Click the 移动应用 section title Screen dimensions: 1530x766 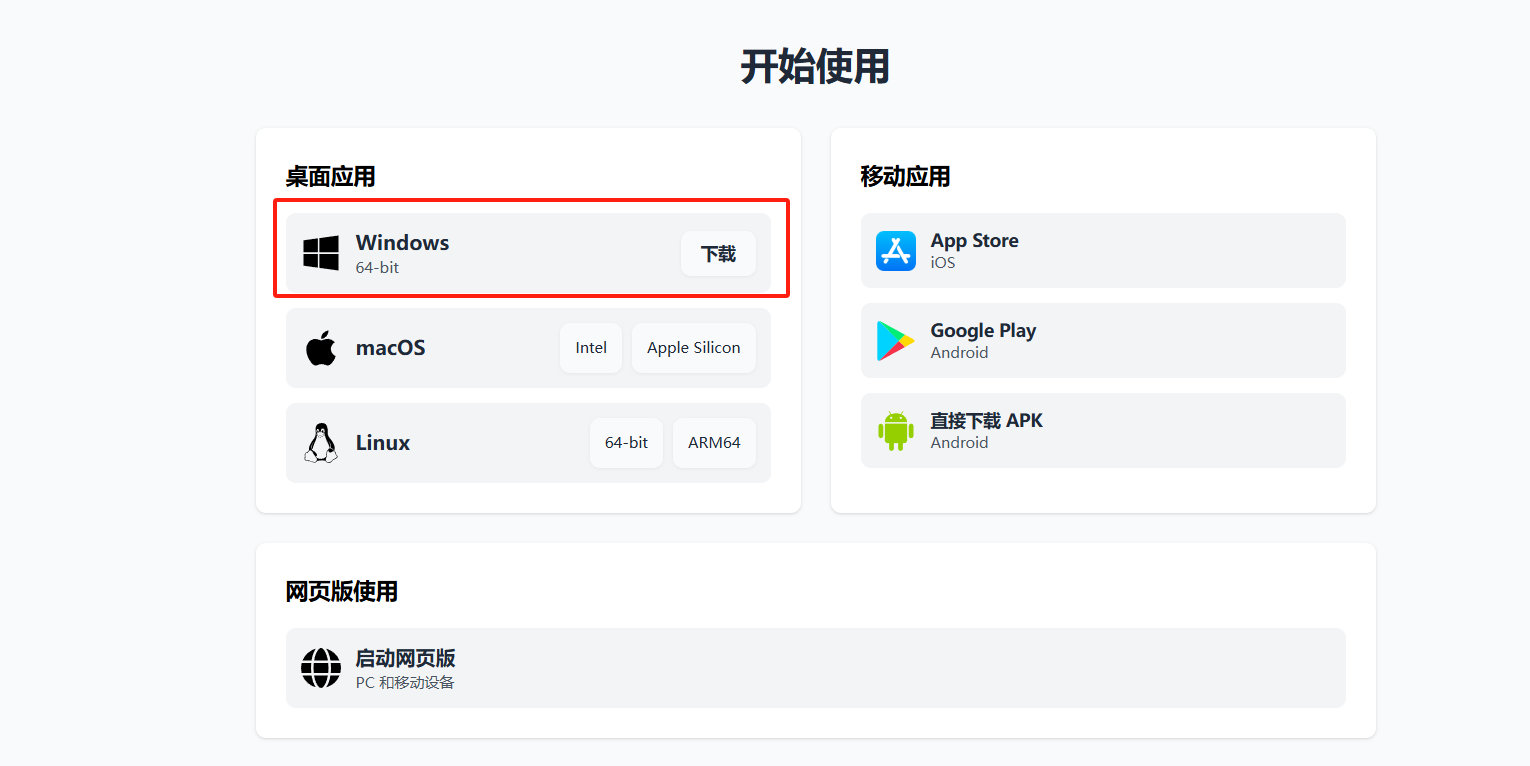906,177
